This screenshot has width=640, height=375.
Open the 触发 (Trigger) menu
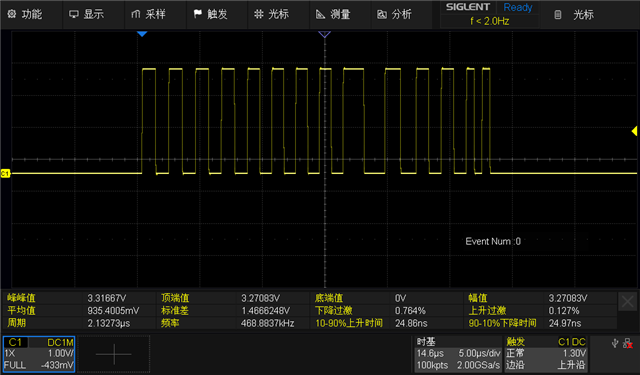click(217, 14)
